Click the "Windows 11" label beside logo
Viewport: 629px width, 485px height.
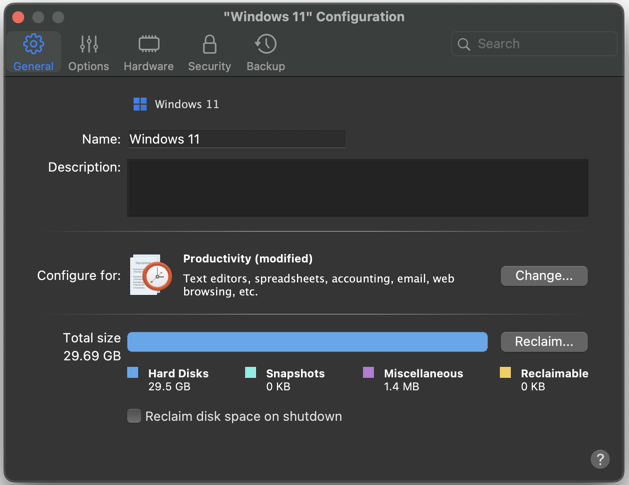pyautogui.click(x=187, y=104)
